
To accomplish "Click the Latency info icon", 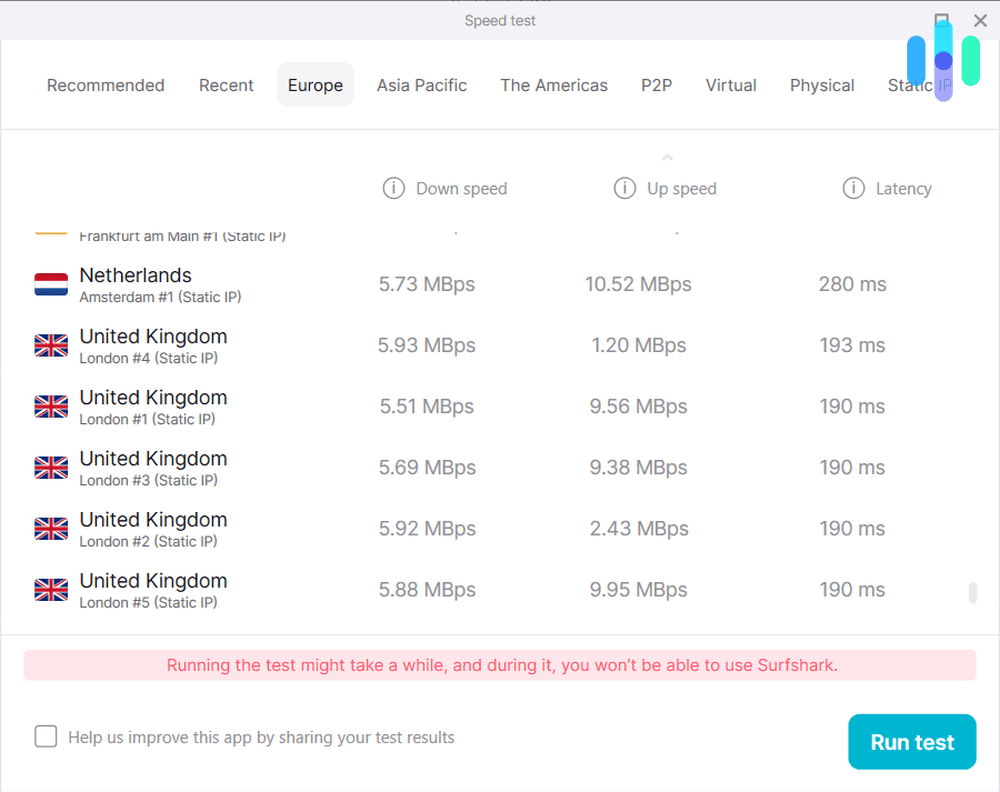I will point(853,188).
